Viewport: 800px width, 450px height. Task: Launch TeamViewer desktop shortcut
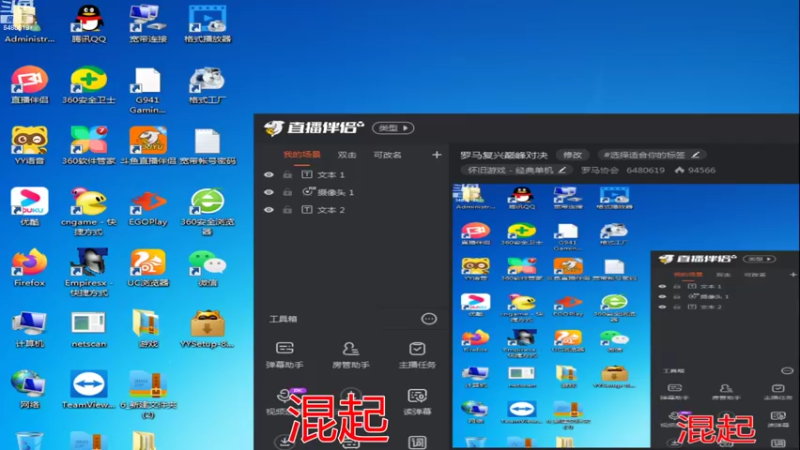point(89,389)
